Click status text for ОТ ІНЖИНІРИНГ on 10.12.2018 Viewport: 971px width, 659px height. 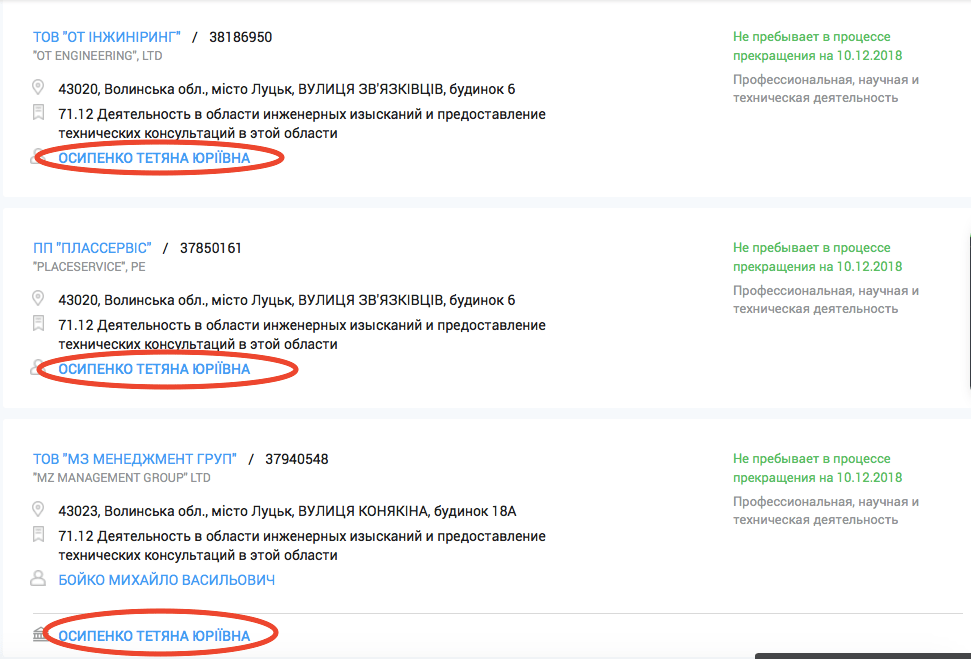(x=817, y=46)
